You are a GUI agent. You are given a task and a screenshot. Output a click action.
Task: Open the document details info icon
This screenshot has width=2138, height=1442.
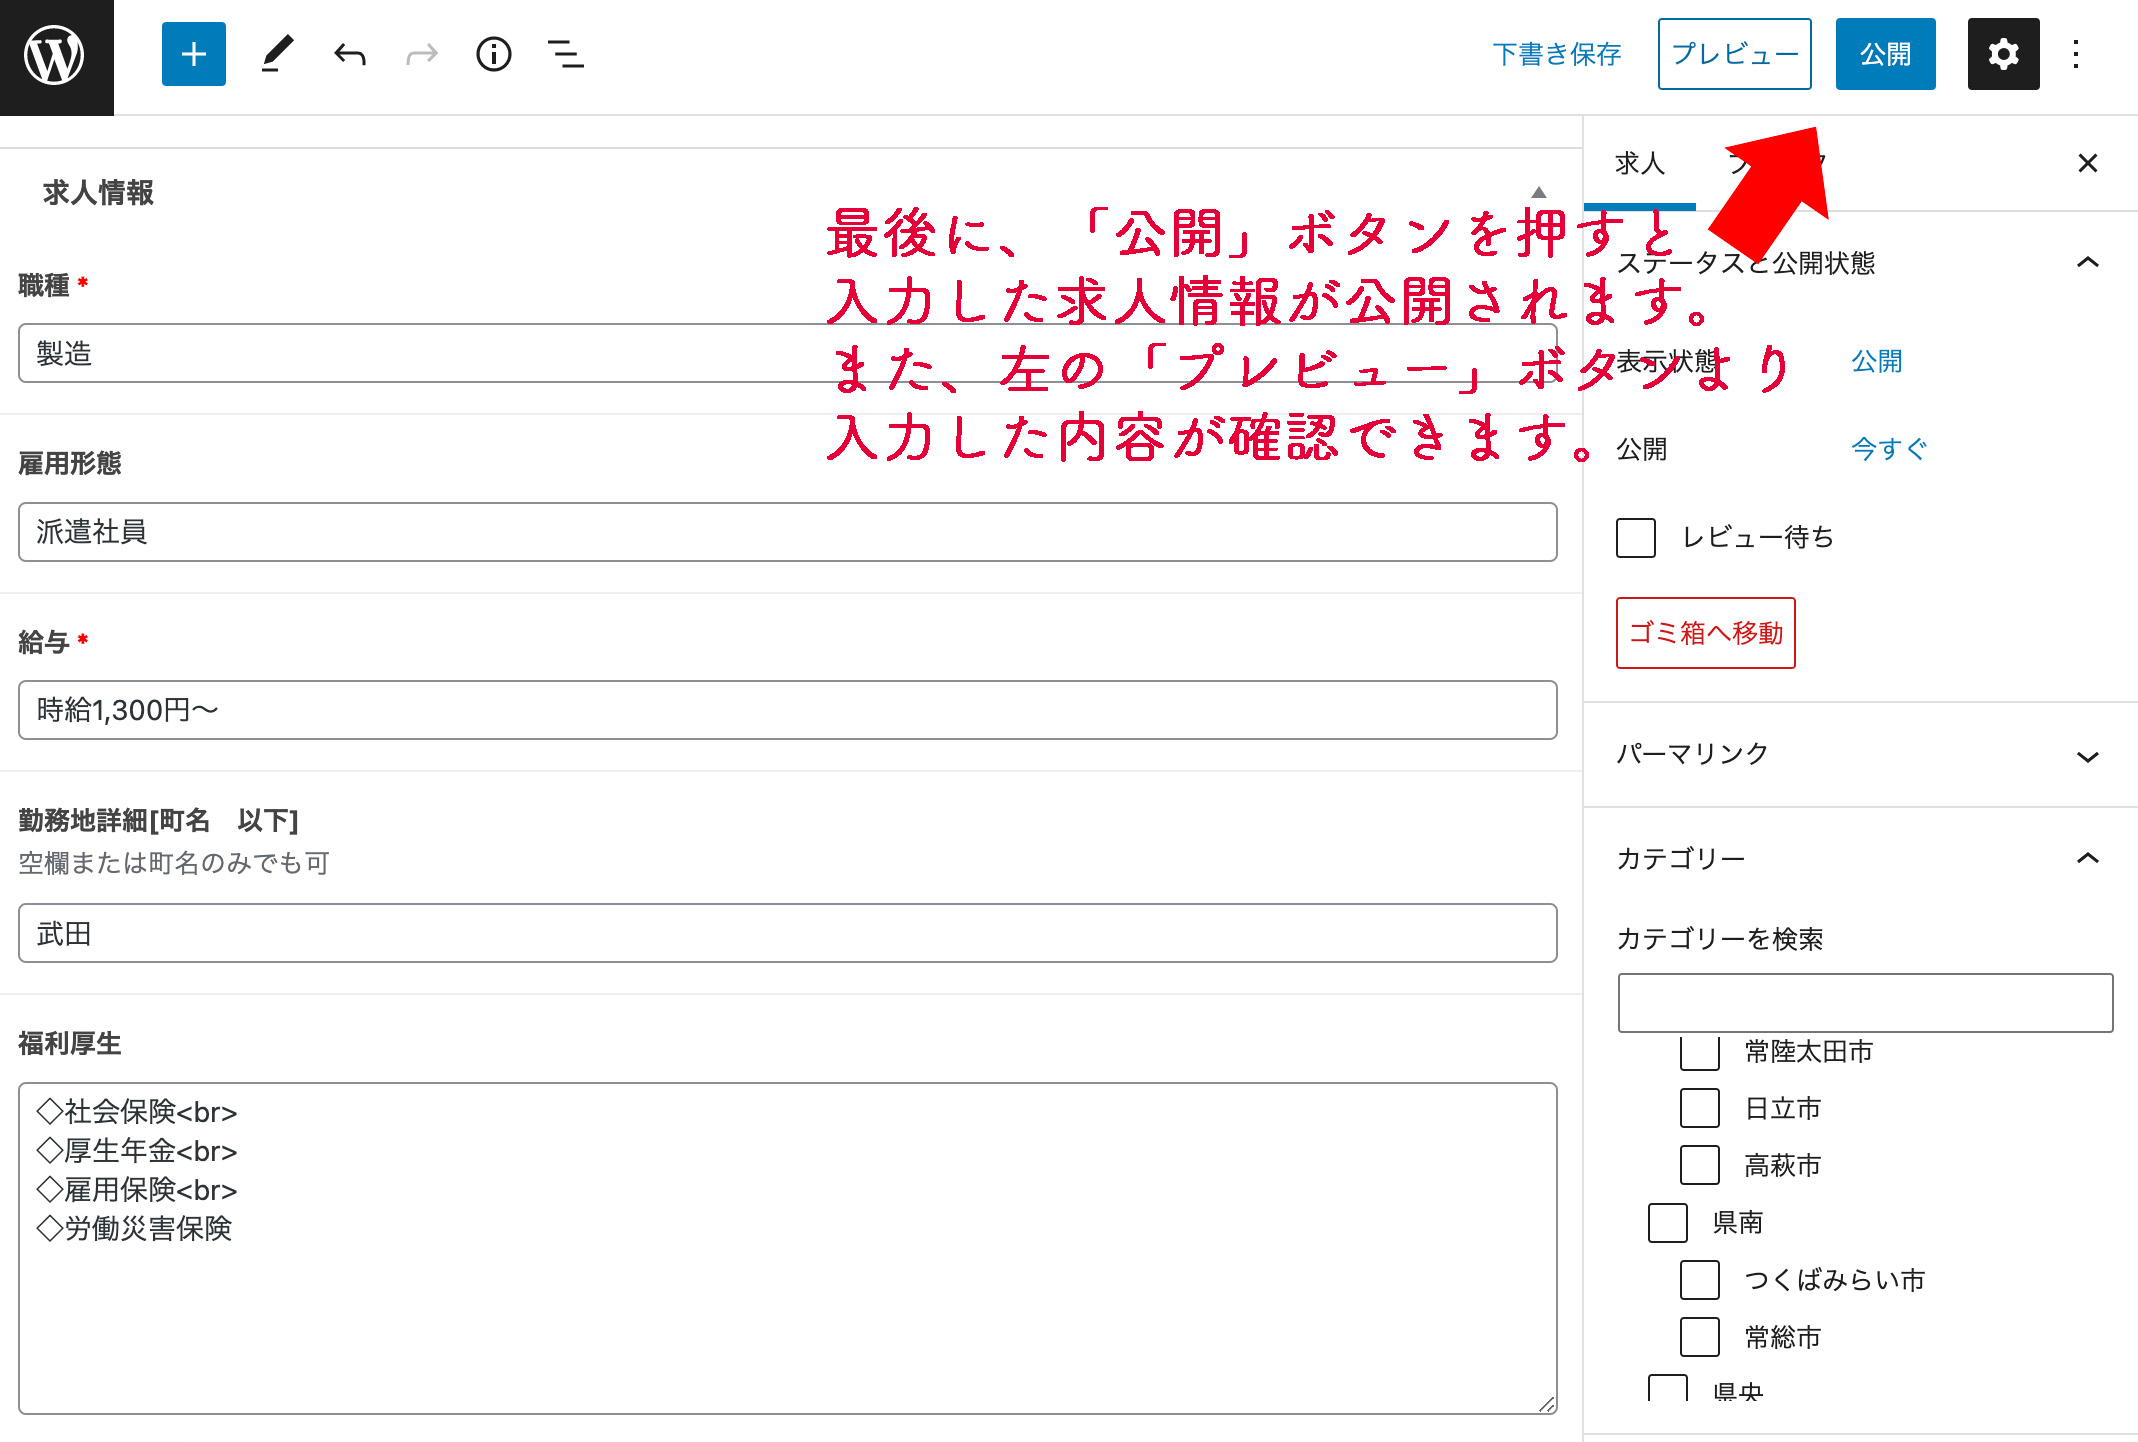(x=493, y=54)
